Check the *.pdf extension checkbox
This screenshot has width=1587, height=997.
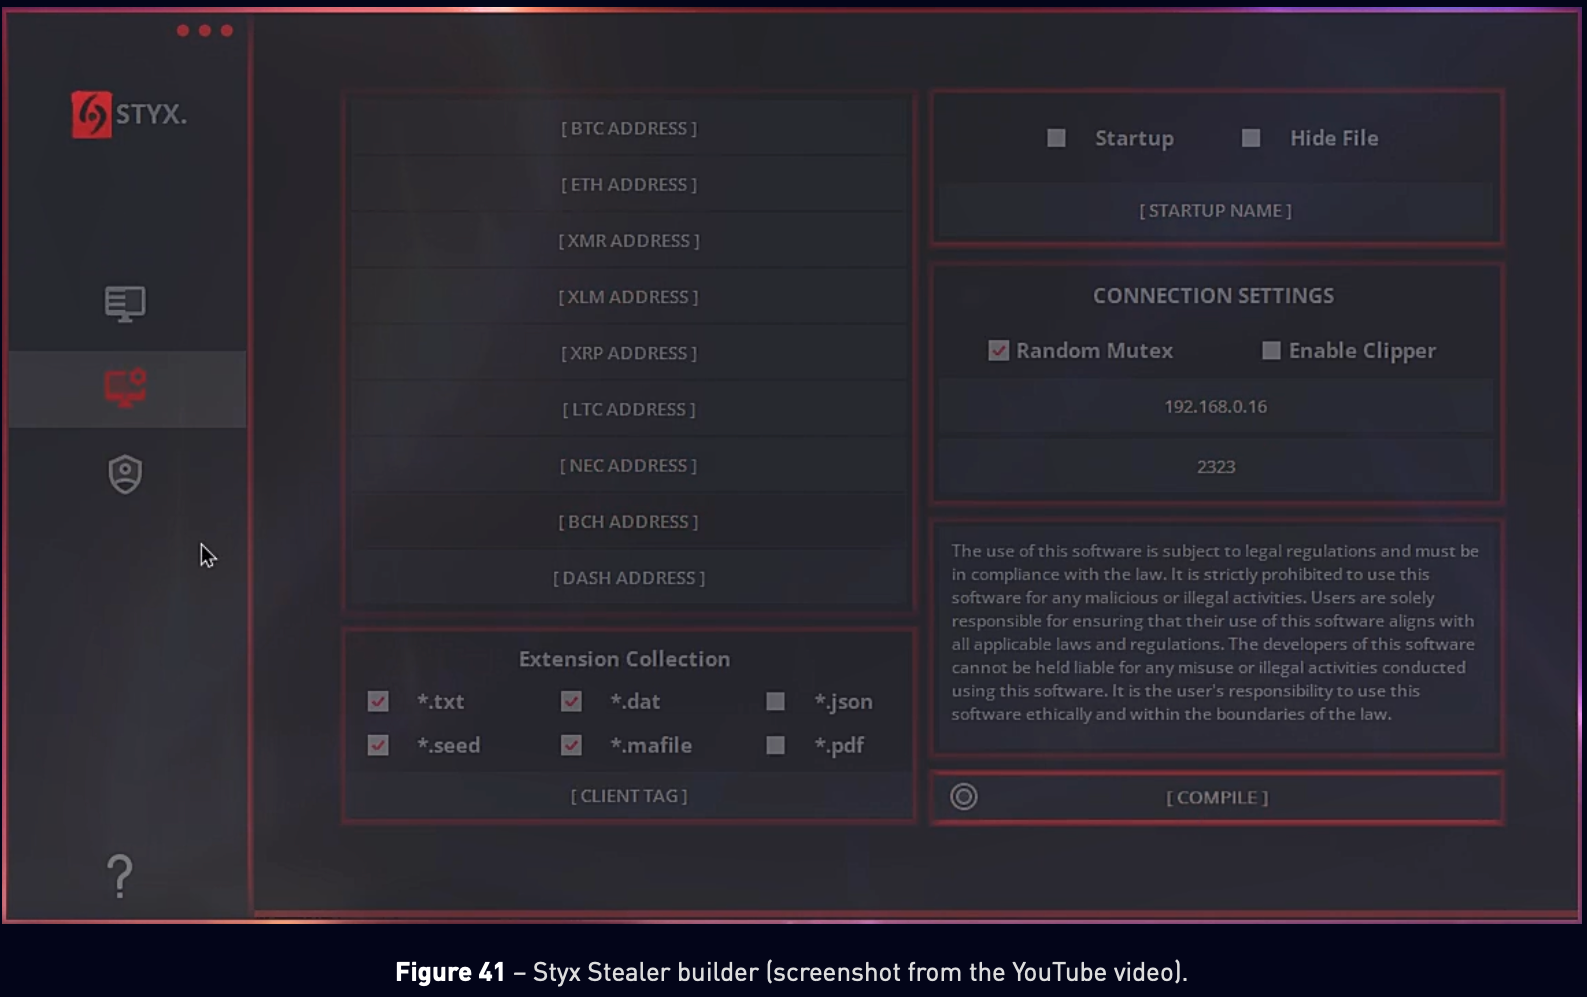point(775,745)
